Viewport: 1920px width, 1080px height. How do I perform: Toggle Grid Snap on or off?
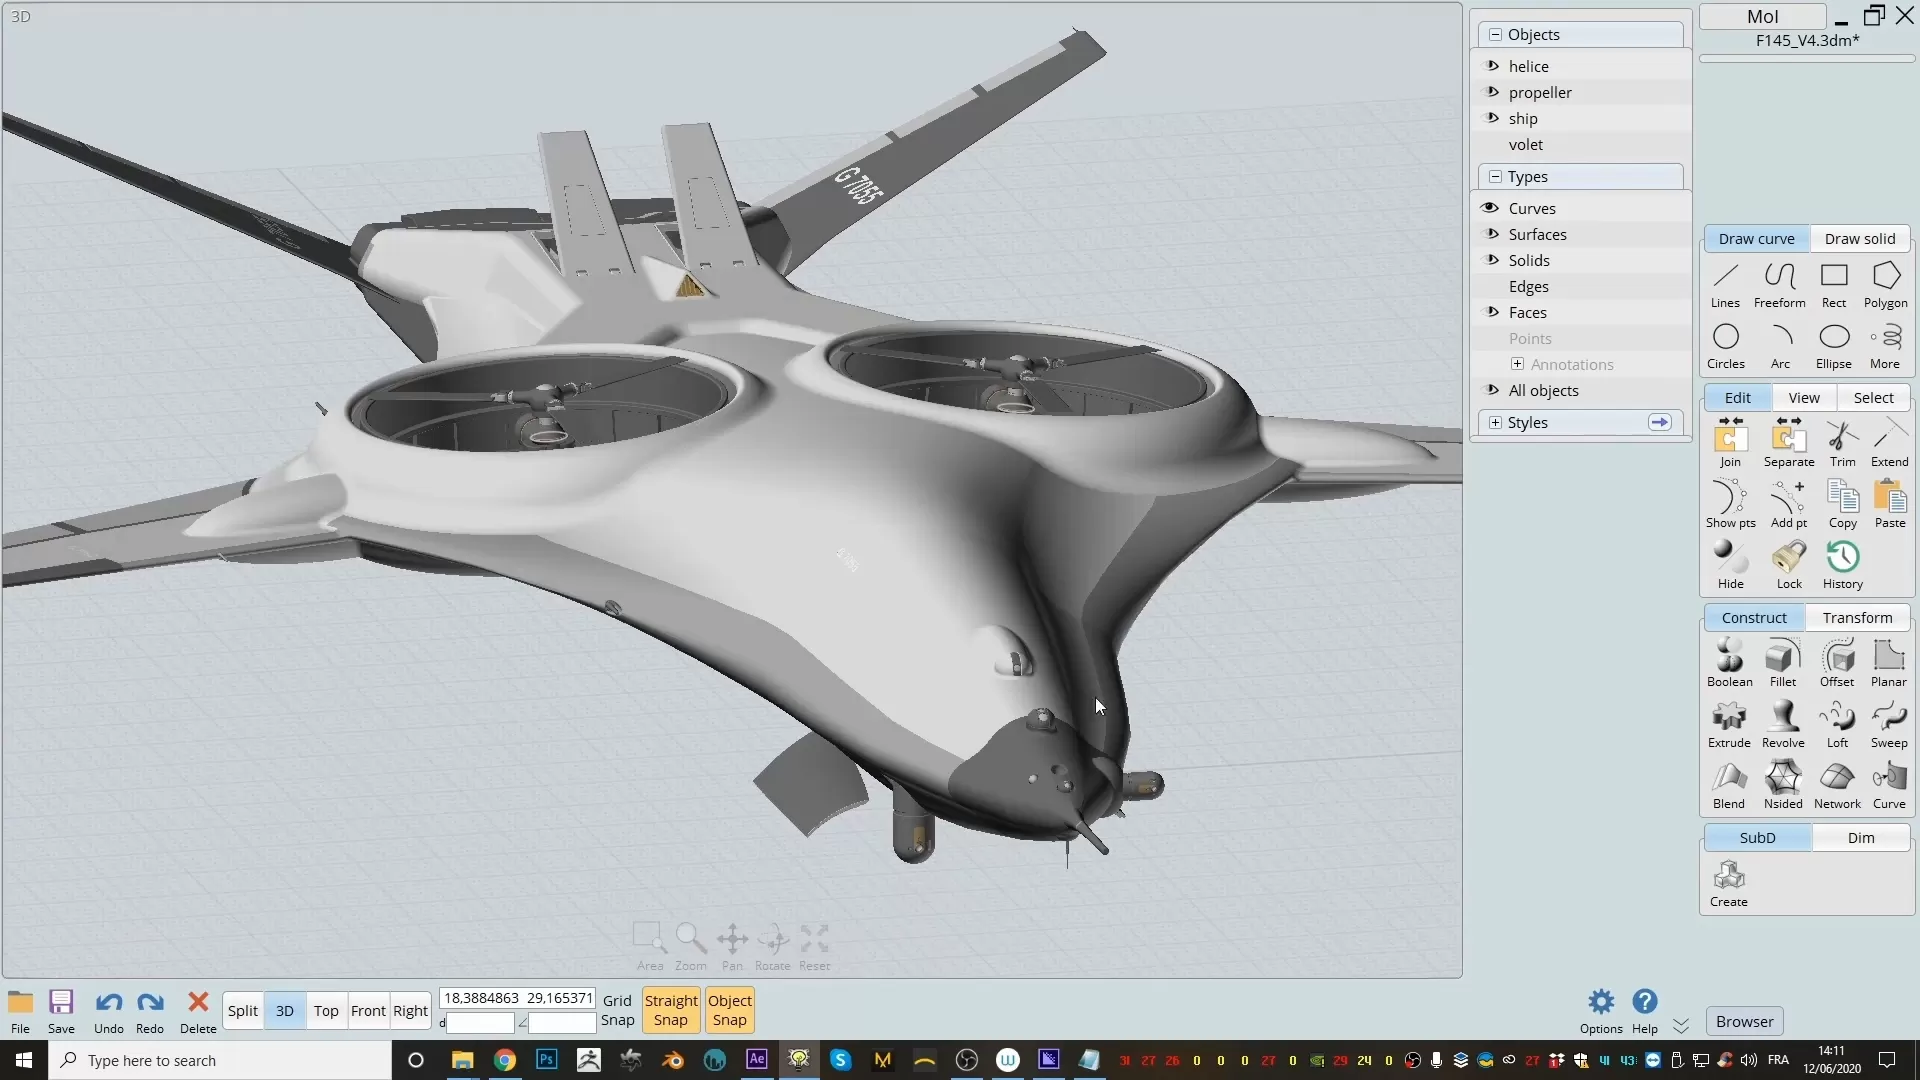point(617,1010)
